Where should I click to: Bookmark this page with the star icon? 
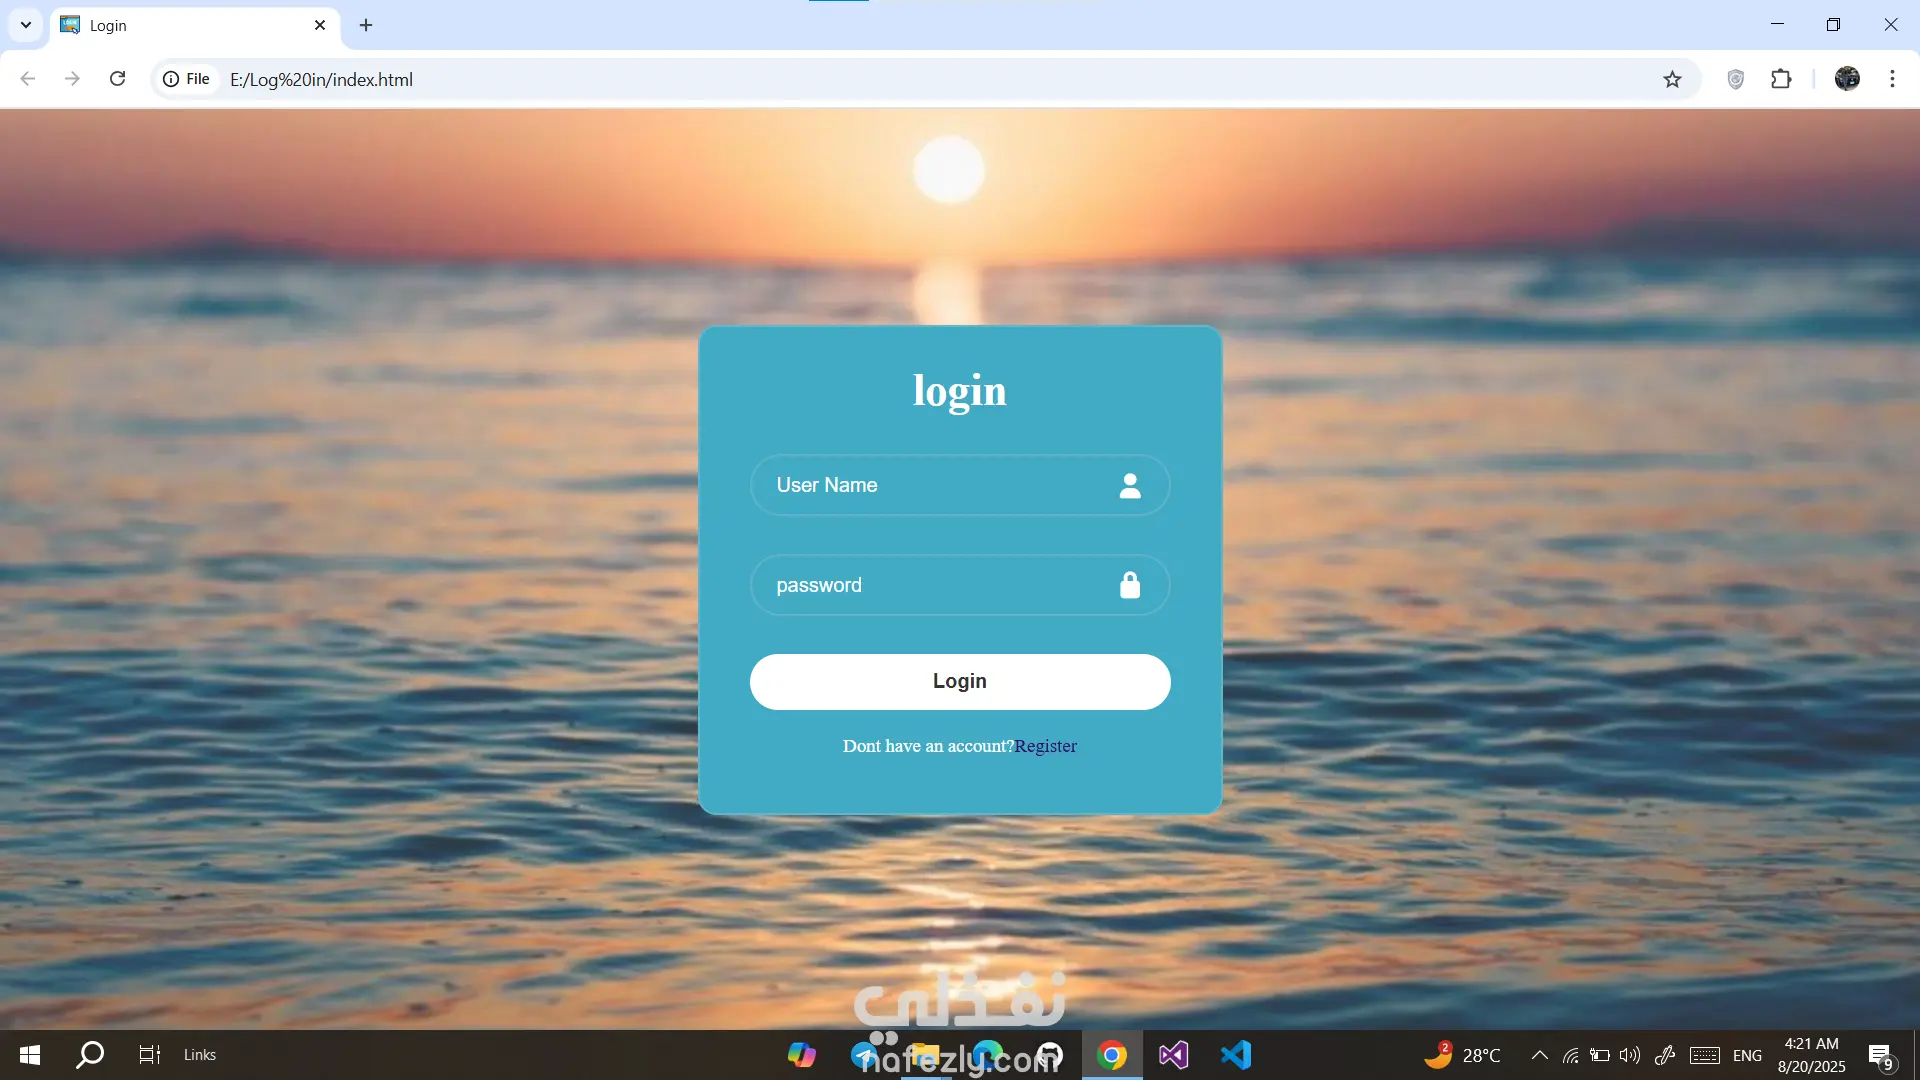pyautogui.click(x=1672, y=79)
